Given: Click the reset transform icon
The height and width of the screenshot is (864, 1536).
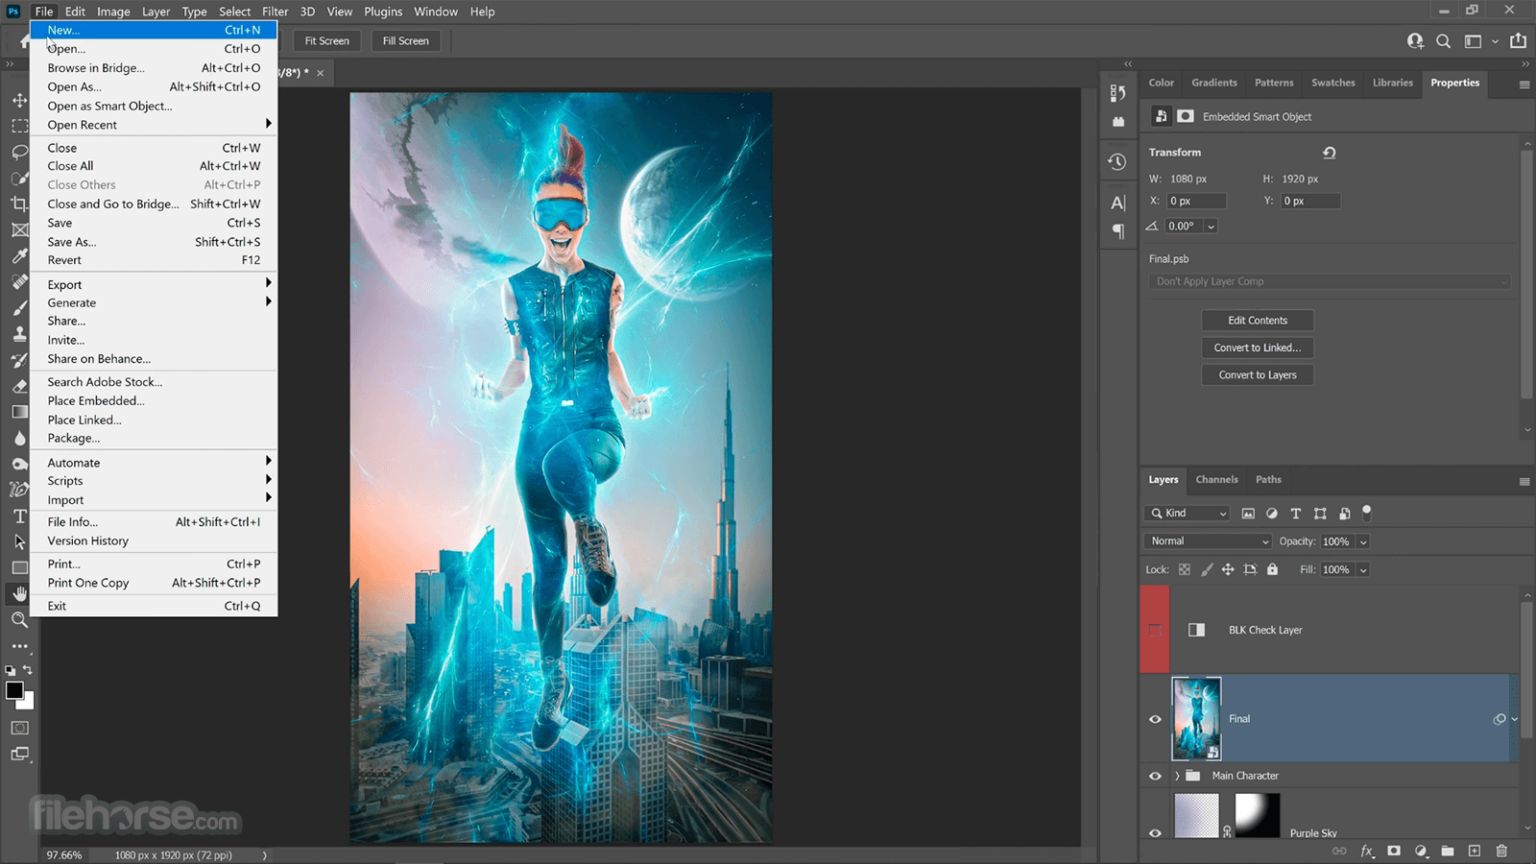Looking at the screenshot, I should (1329, 153).
